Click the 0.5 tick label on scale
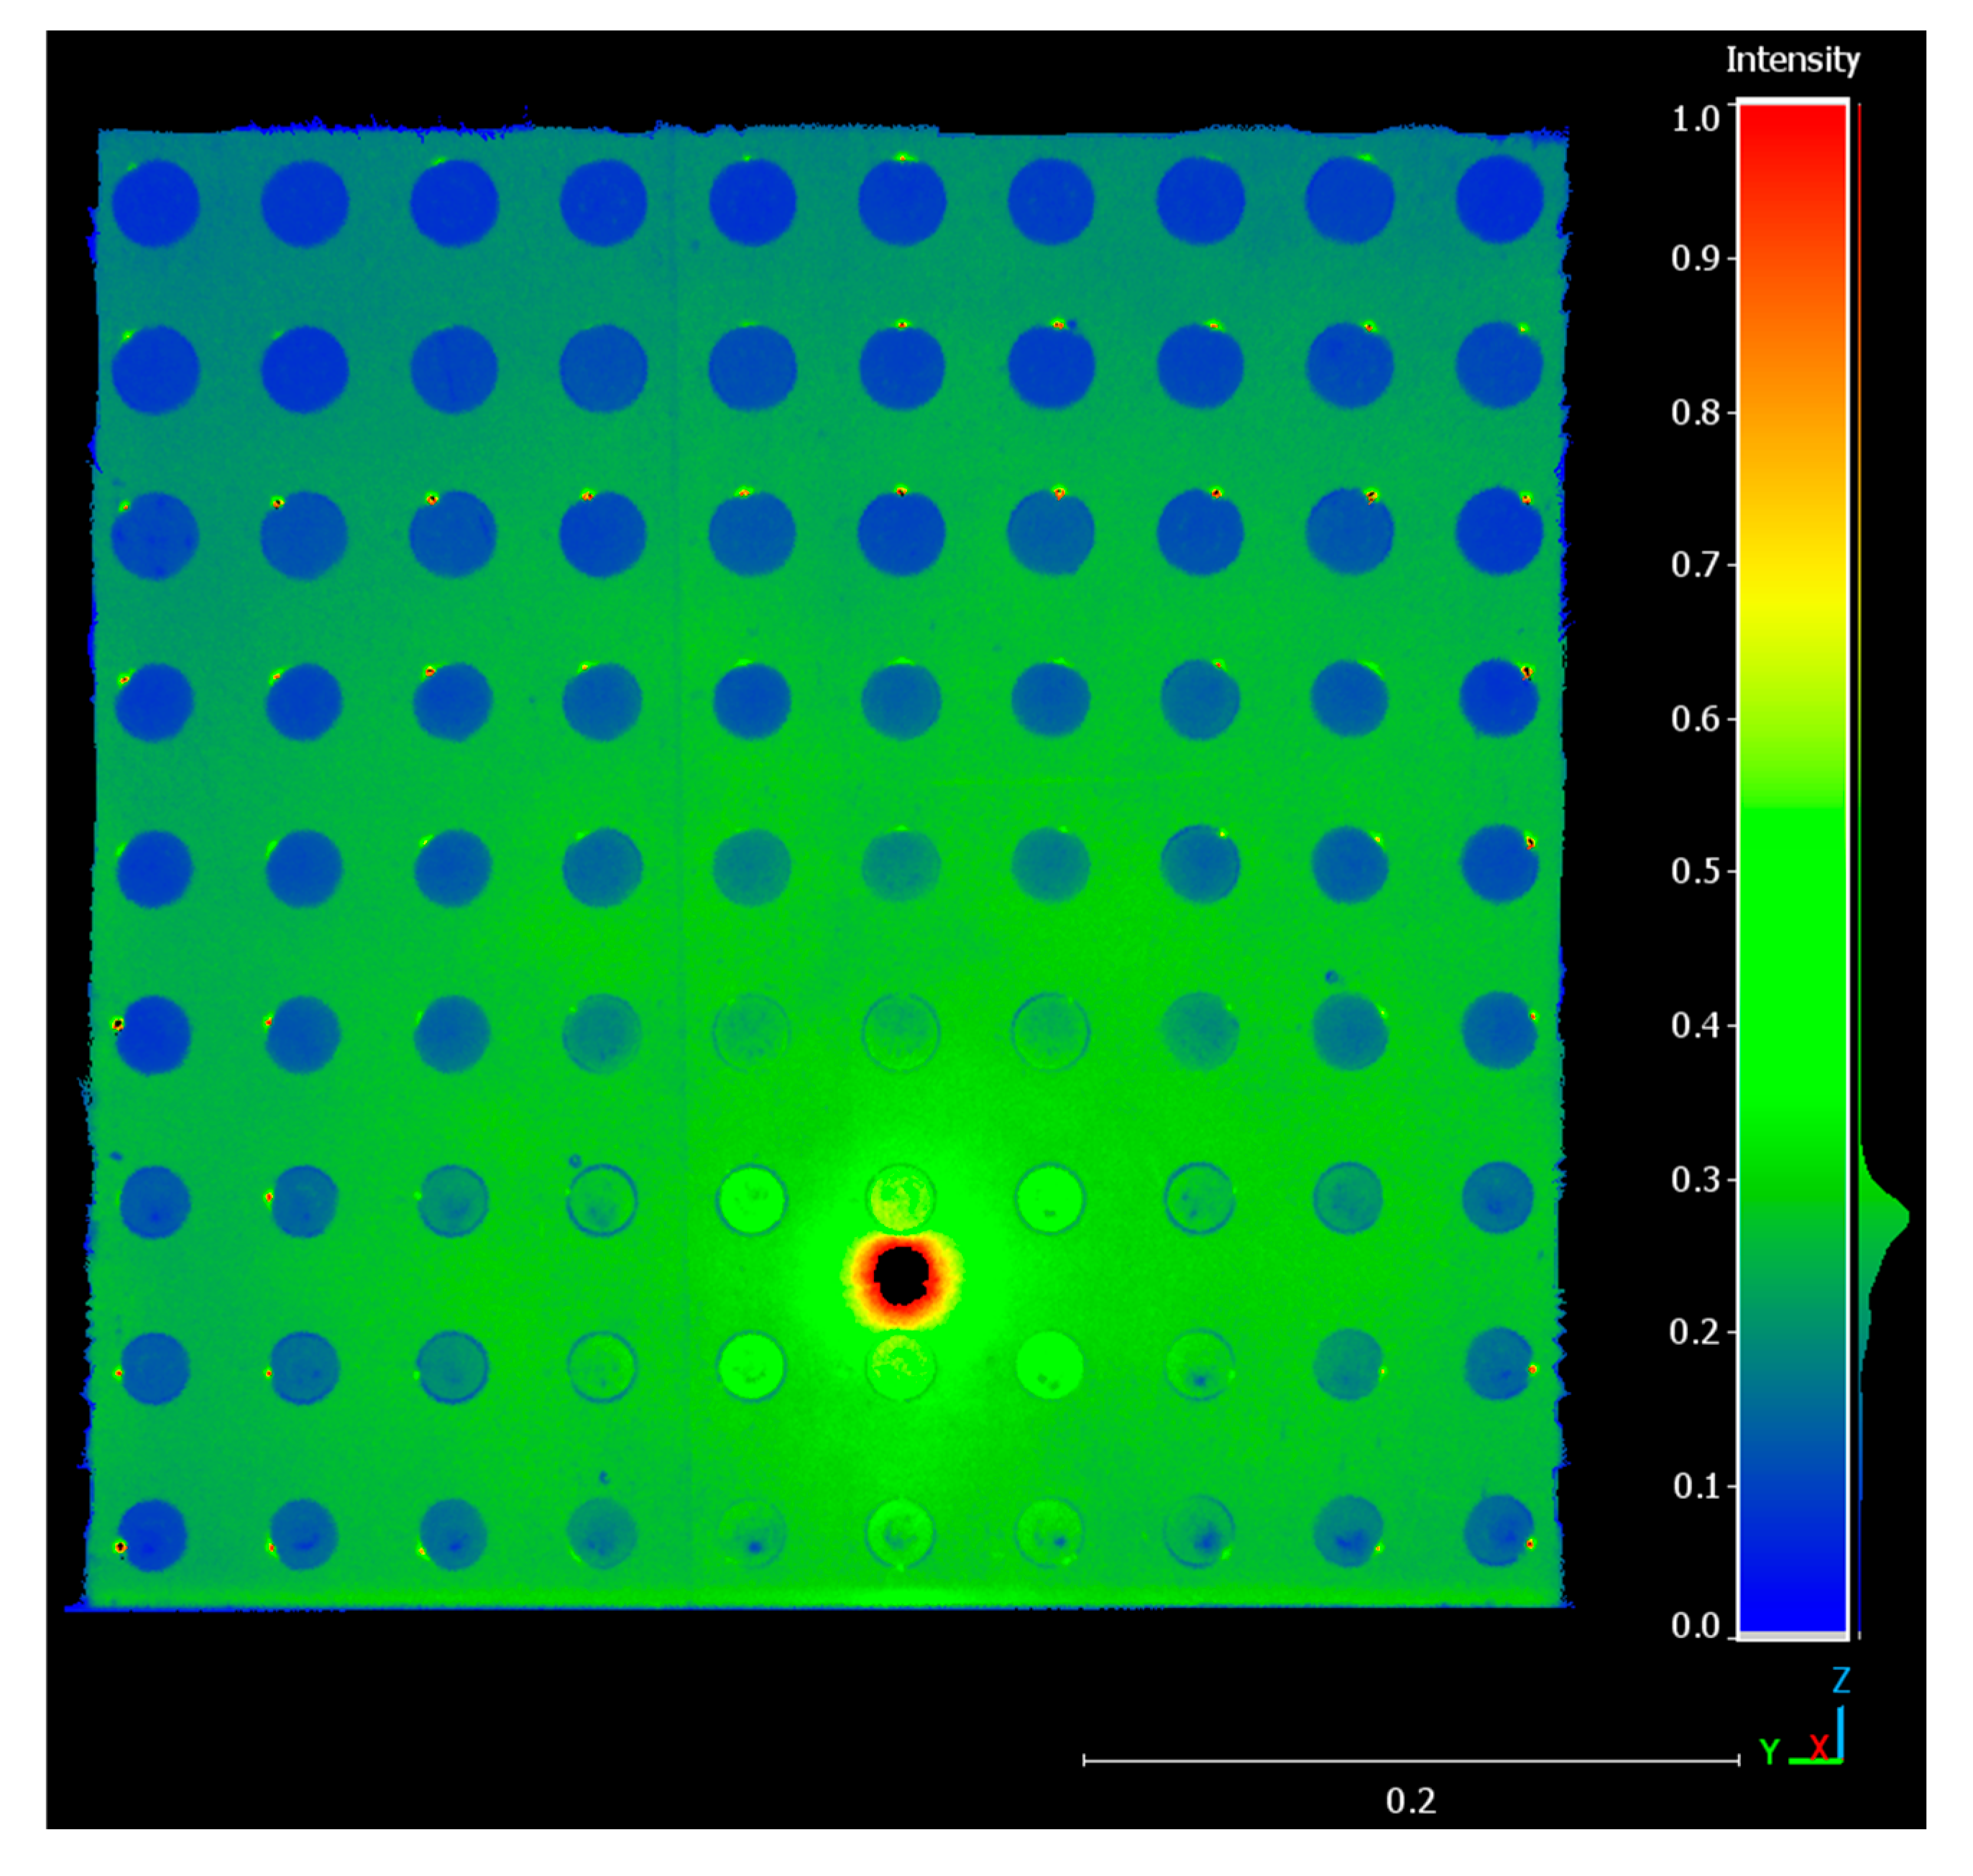The width and height of the screenshot is (1973, 1876). [1695, 871]
